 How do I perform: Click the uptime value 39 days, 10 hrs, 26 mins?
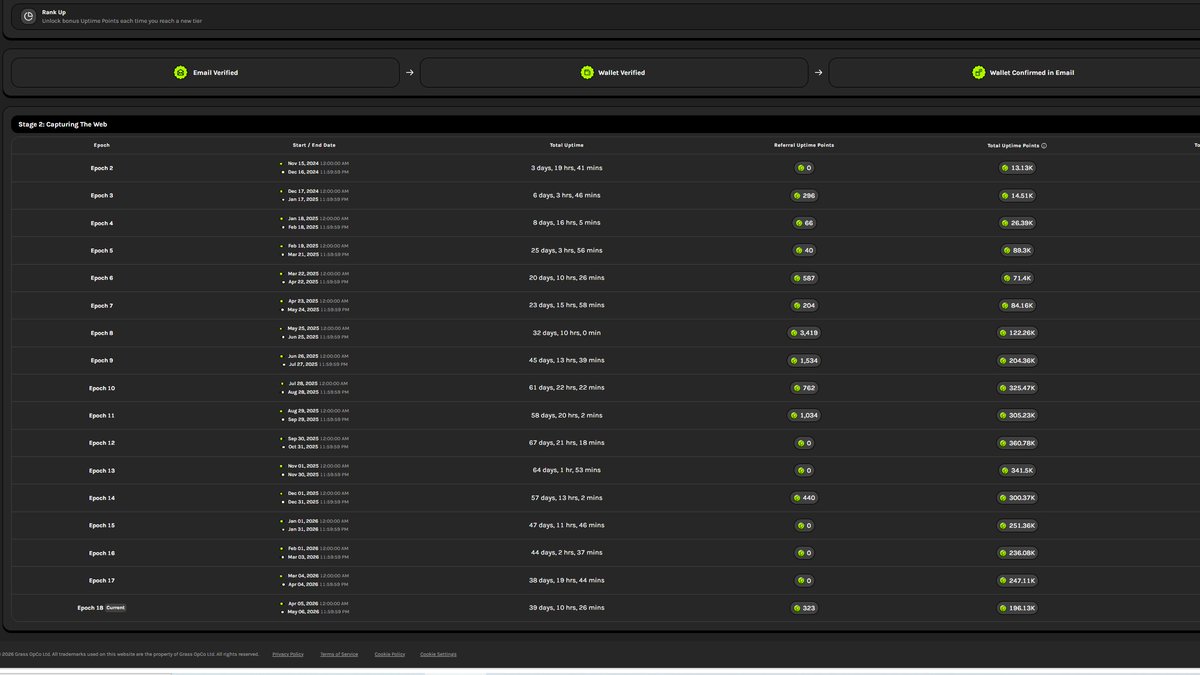(567, 608)
